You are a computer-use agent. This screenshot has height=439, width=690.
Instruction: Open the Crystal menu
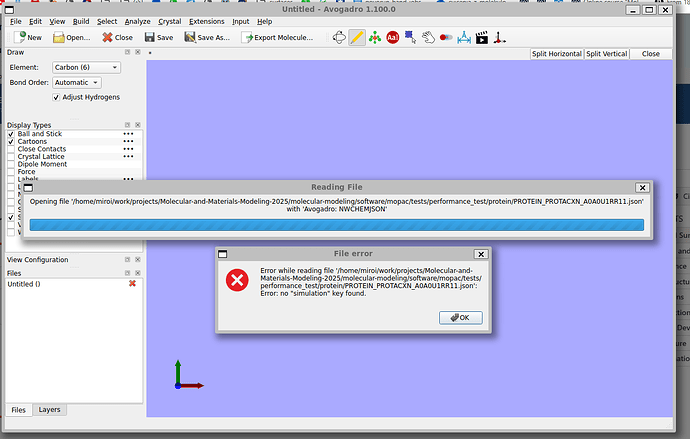170,22
